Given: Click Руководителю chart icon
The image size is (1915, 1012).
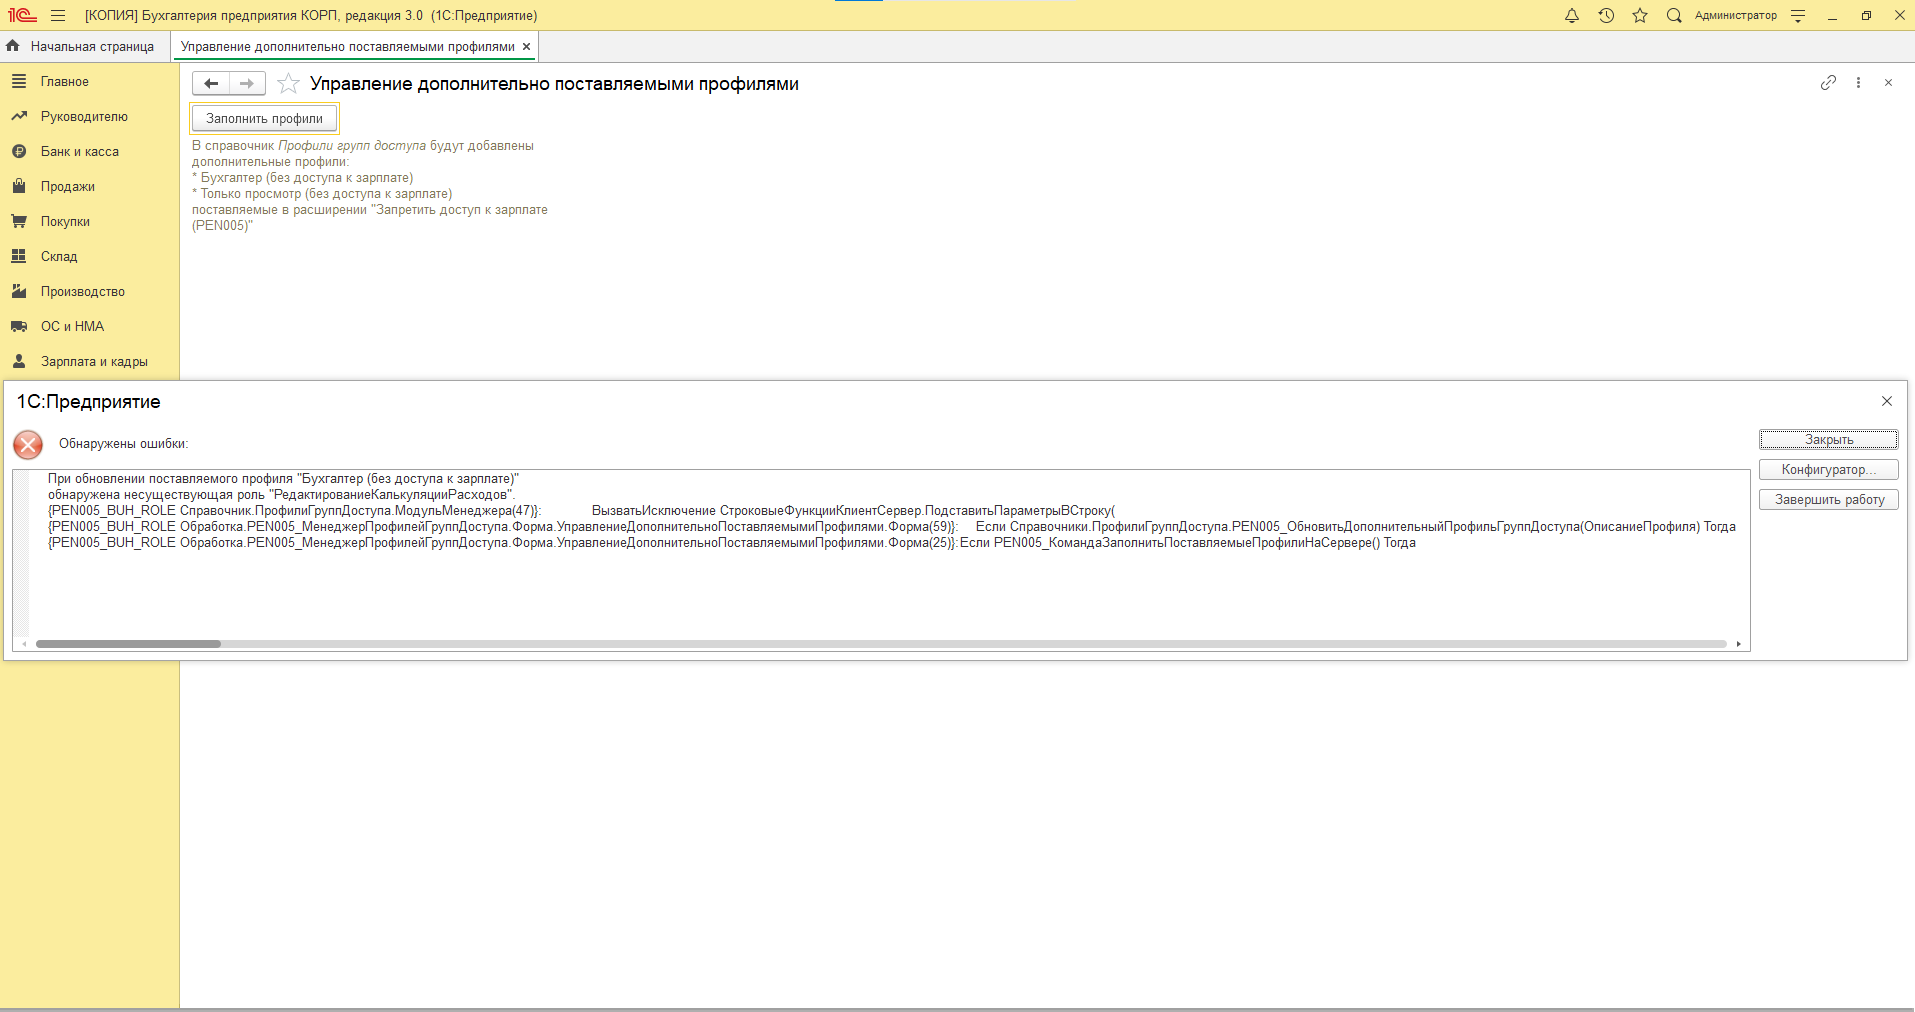Looking at the screenshot, I should click(19, 116).
